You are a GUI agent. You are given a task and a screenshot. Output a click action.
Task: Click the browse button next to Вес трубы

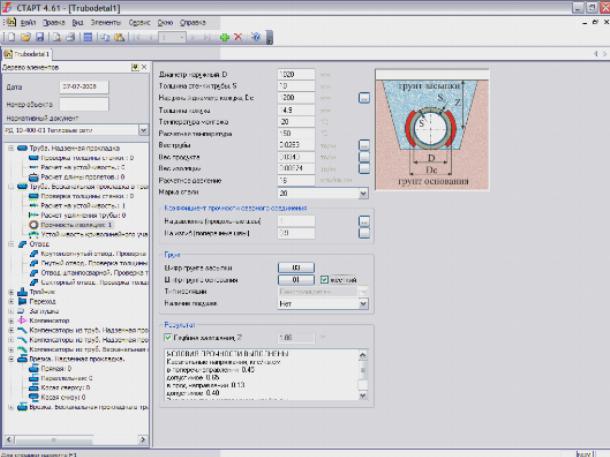(365, 144)
